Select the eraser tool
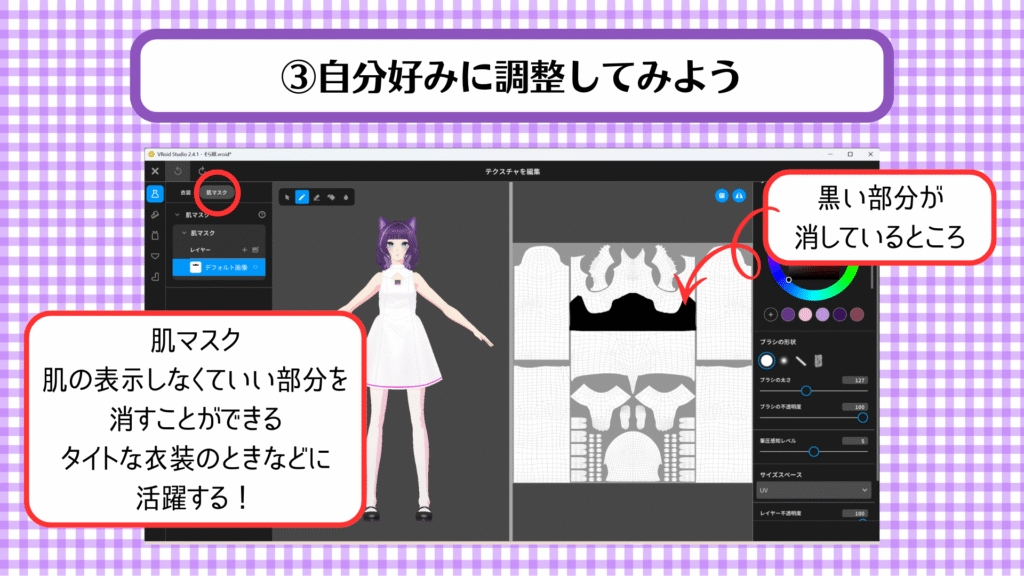This screenshot has width=1024, height=576. point(317,197)
